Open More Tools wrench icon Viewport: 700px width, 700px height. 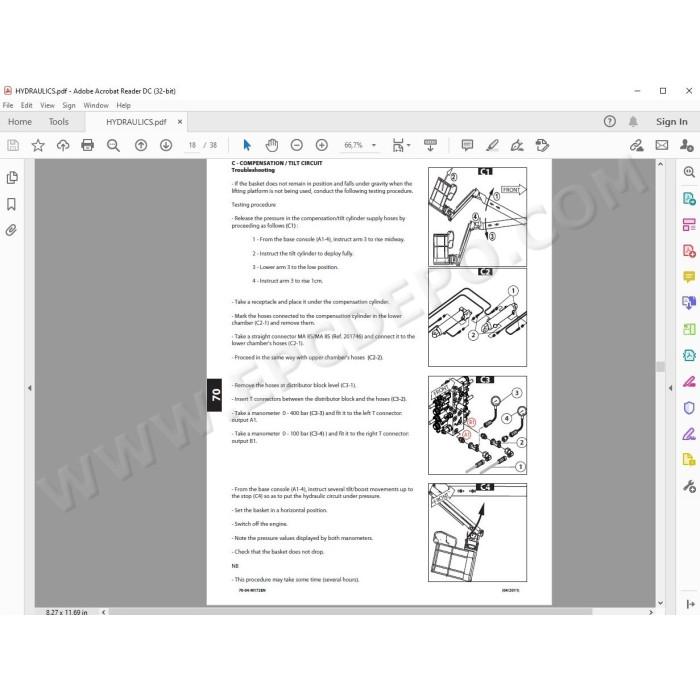(689, 486)
